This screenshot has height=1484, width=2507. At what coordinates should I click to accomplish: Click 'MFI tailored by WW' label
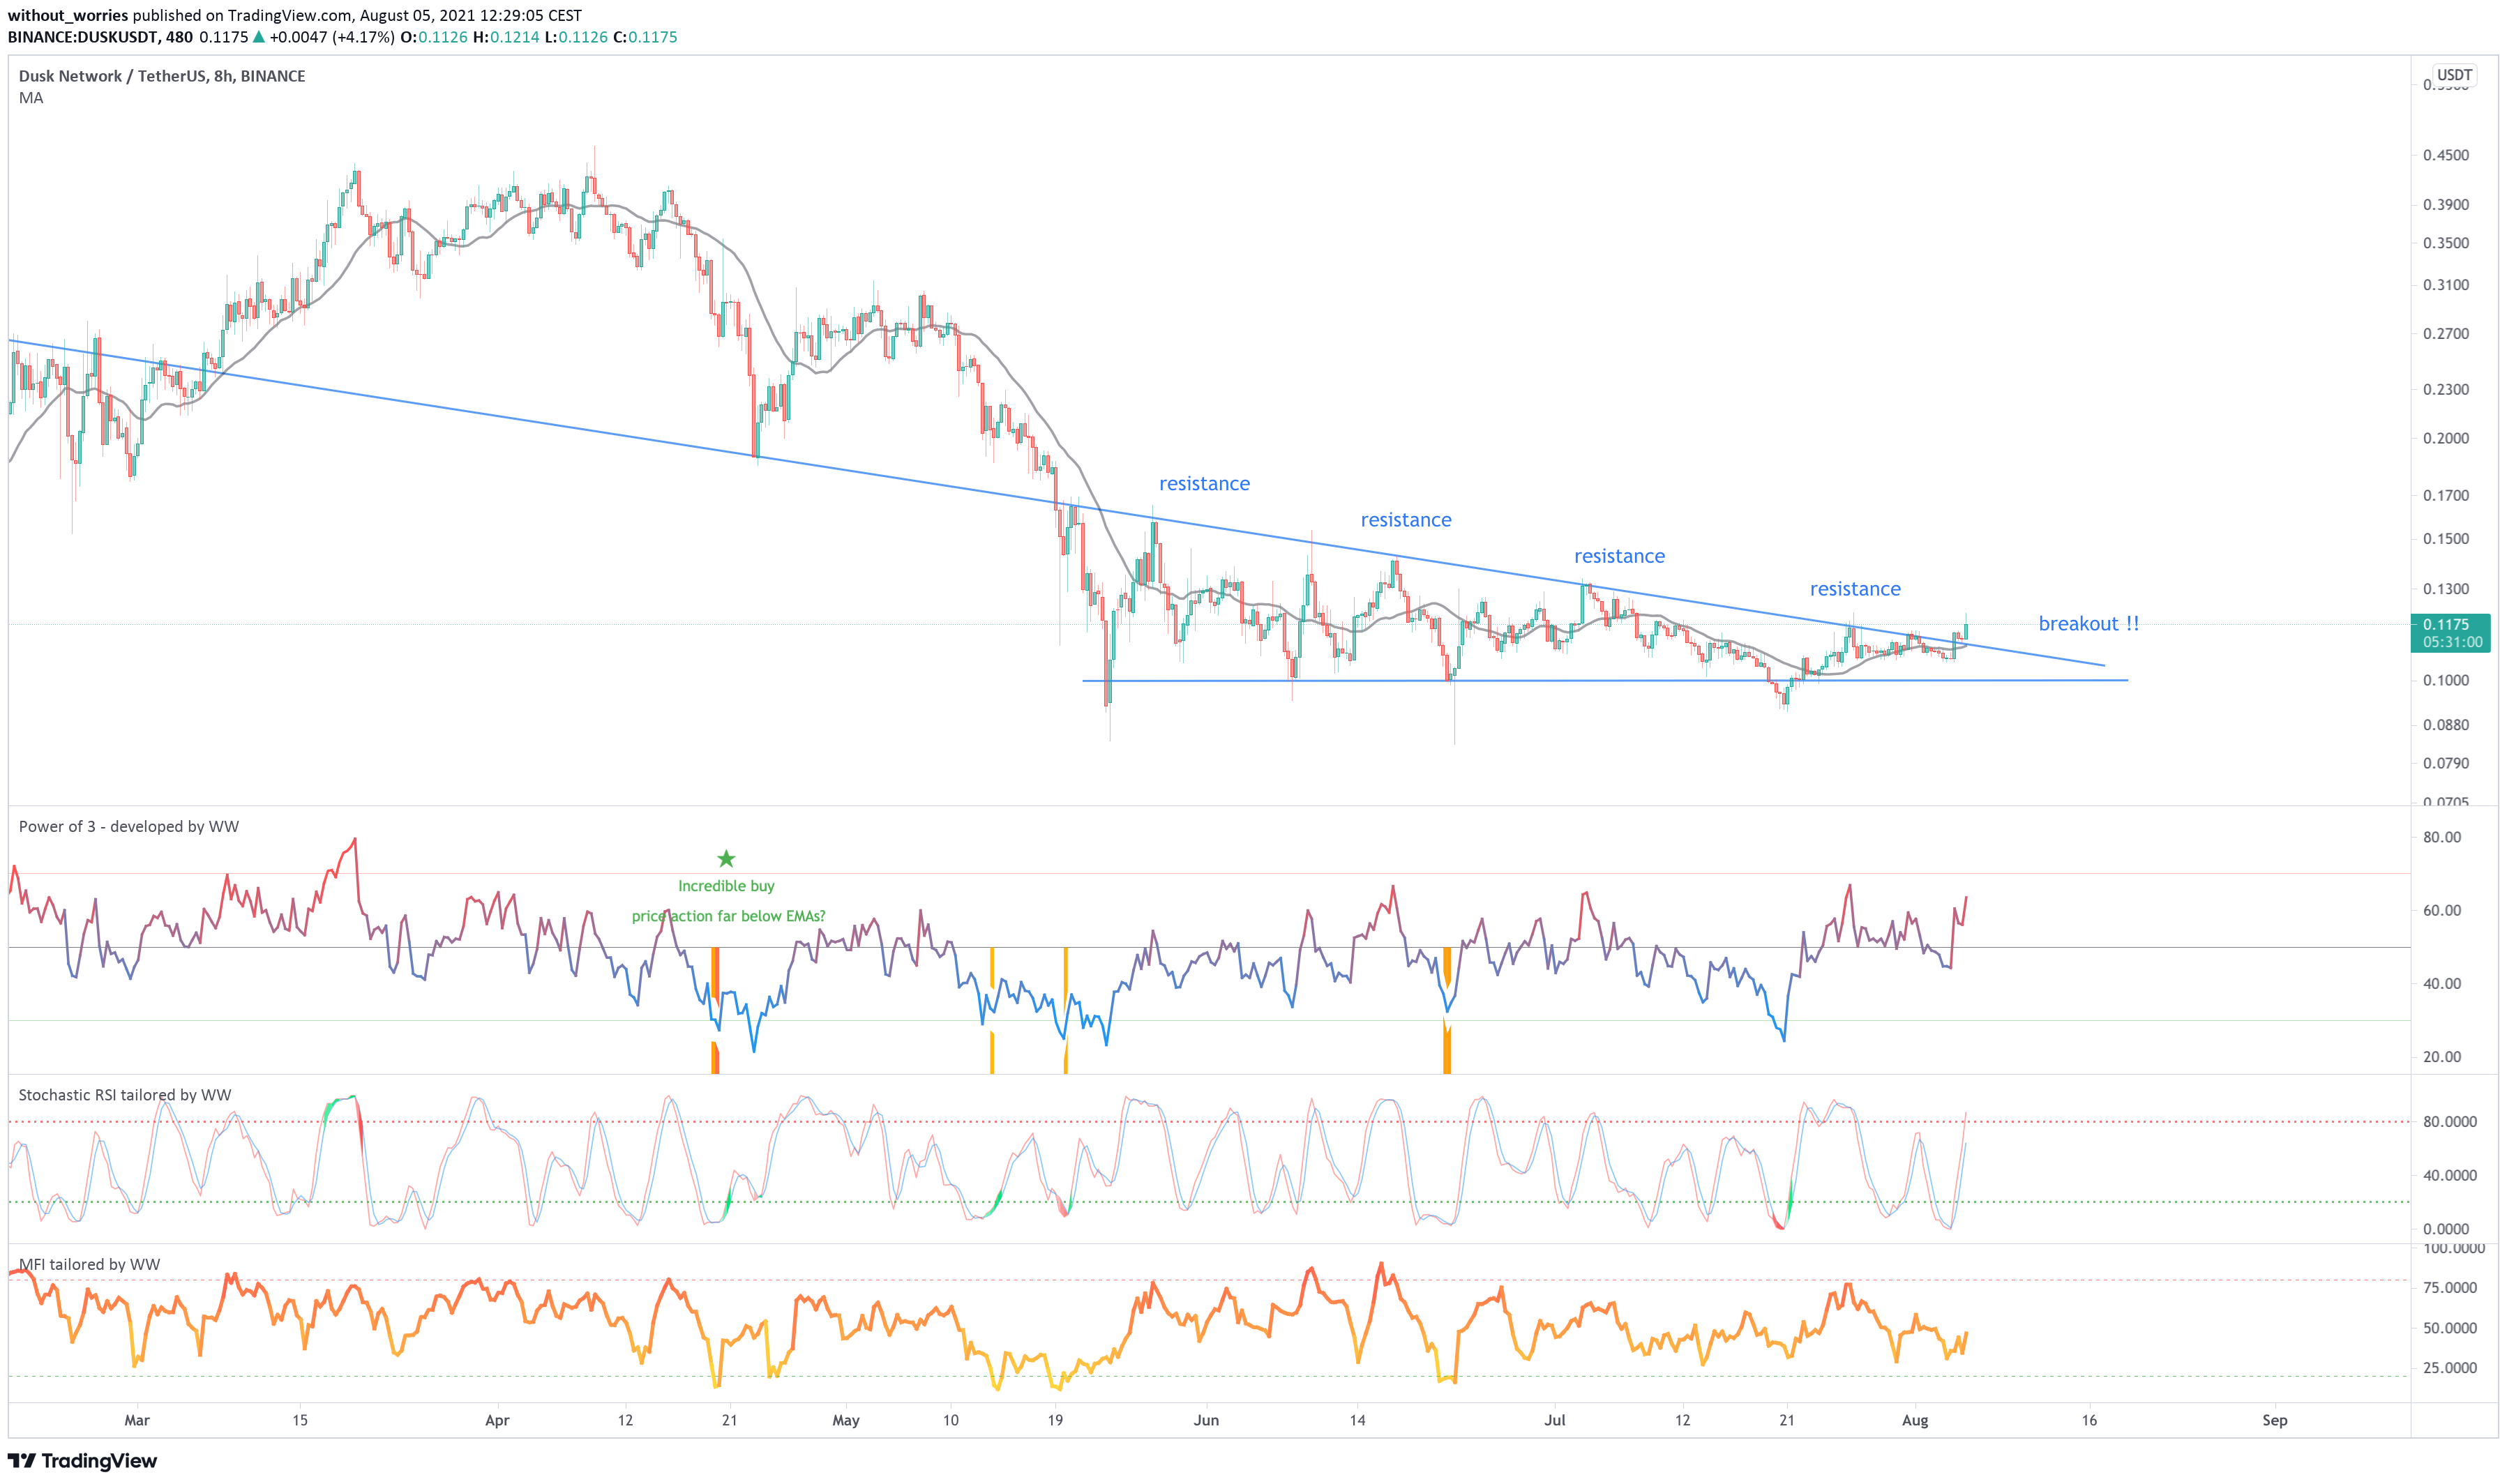pyautogui.click(x=89, y=1264)
